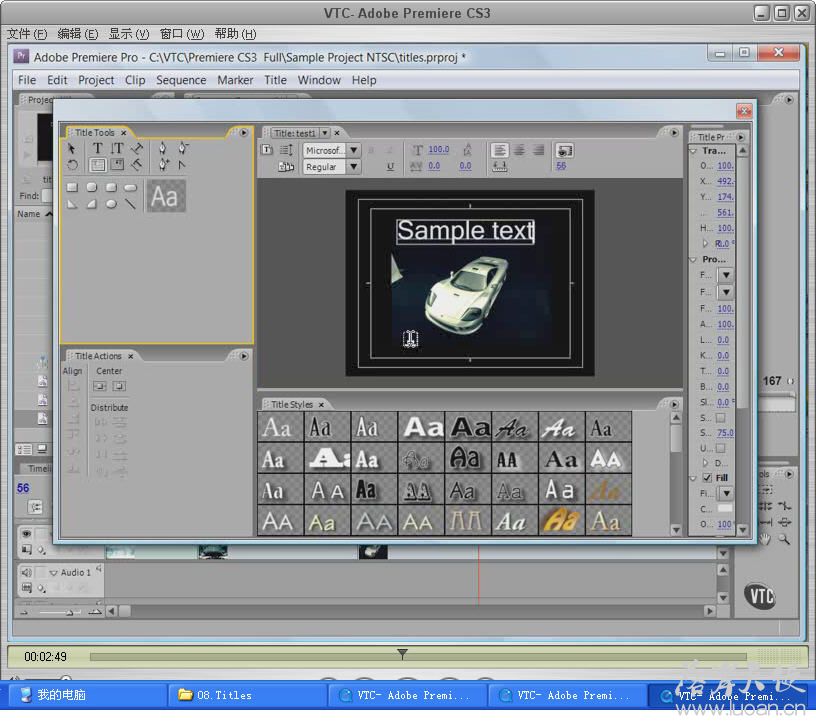Open Fill Type dropdown in Title Properties
The image size is (816, 725).
point(726,493)
